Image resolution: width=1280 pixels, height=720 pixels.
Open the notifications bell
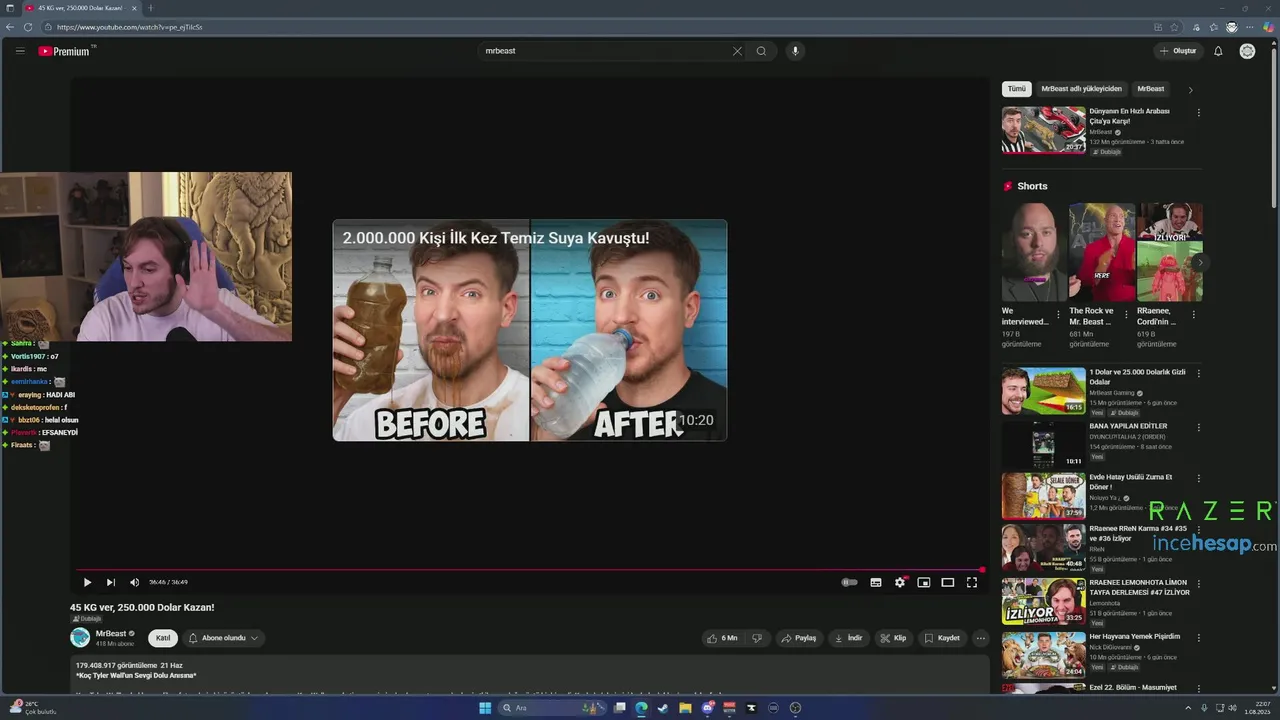click(x=1218, y=51)
